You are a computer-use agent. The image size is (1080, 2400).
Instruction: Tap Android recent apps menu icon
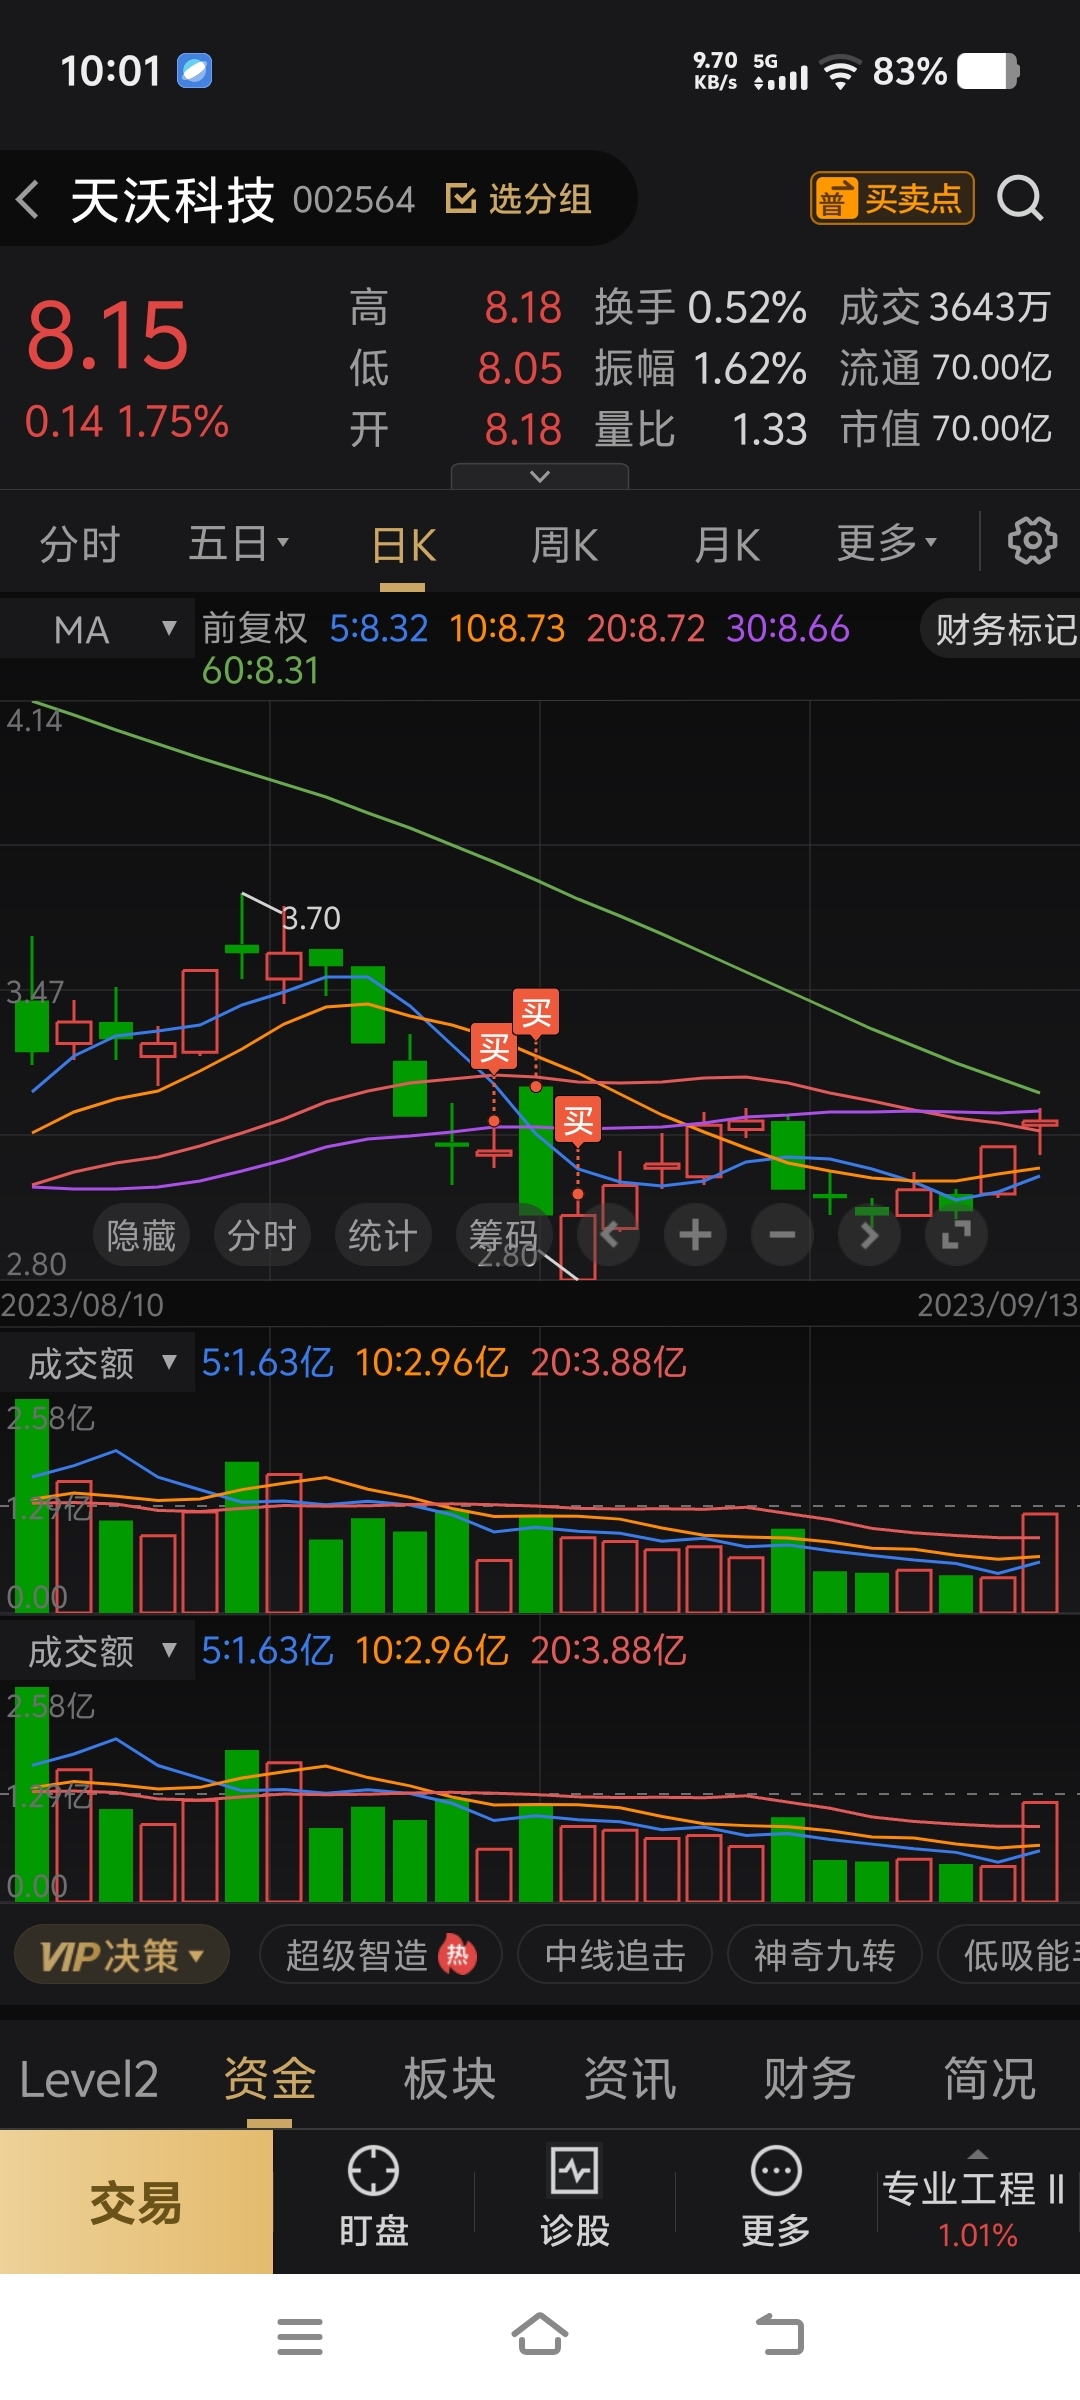tap(299, 2337)
